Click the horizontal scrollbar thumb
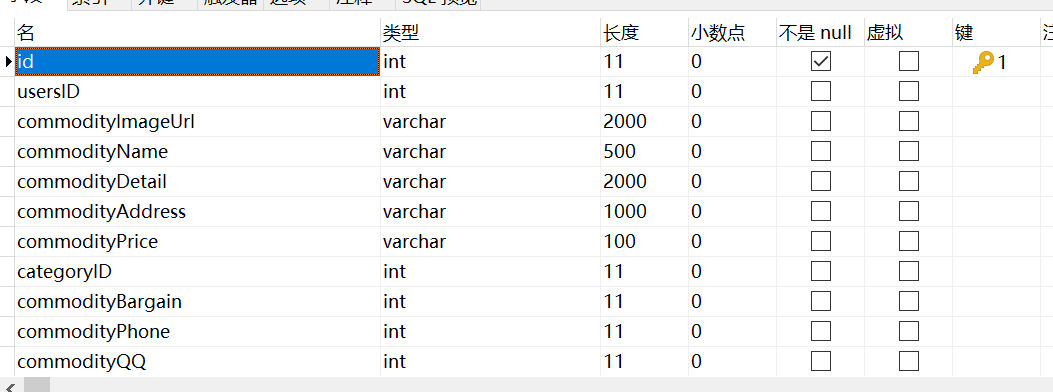This screenshot has height=392, width=1053. point(38,385)
